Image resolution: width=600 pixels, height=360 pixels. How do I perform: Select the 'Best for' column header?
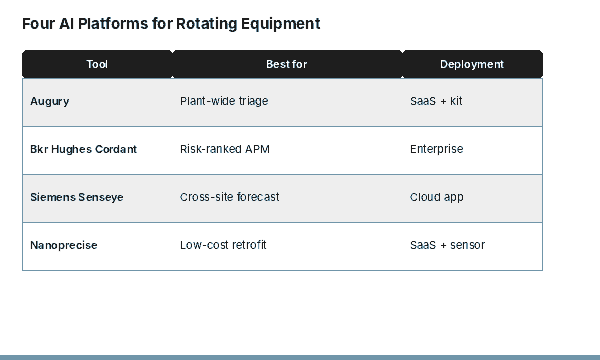click(287, 64)
